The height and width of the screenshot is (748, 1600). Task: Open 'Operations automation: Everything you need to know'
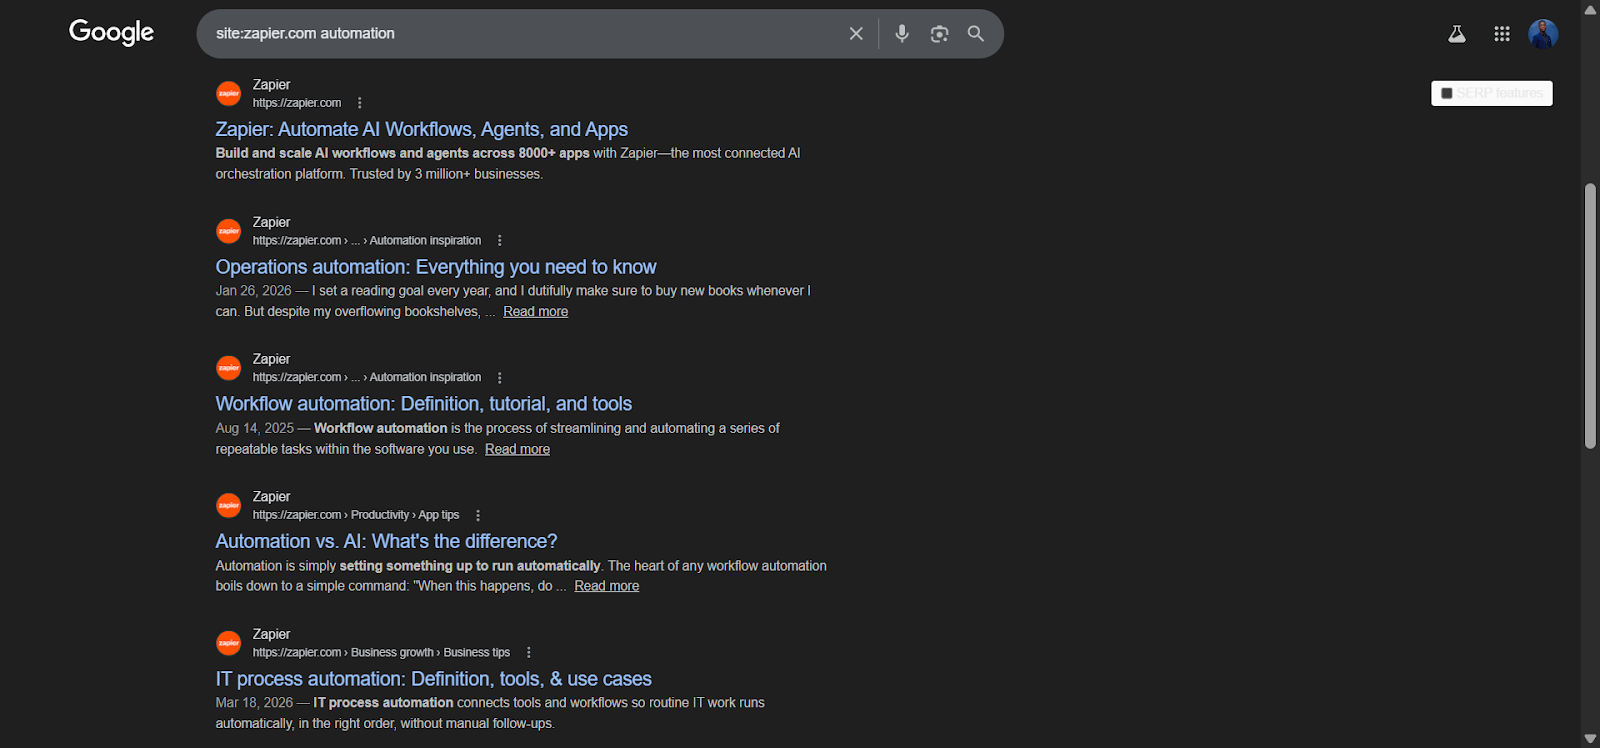[x=436, y=267]
